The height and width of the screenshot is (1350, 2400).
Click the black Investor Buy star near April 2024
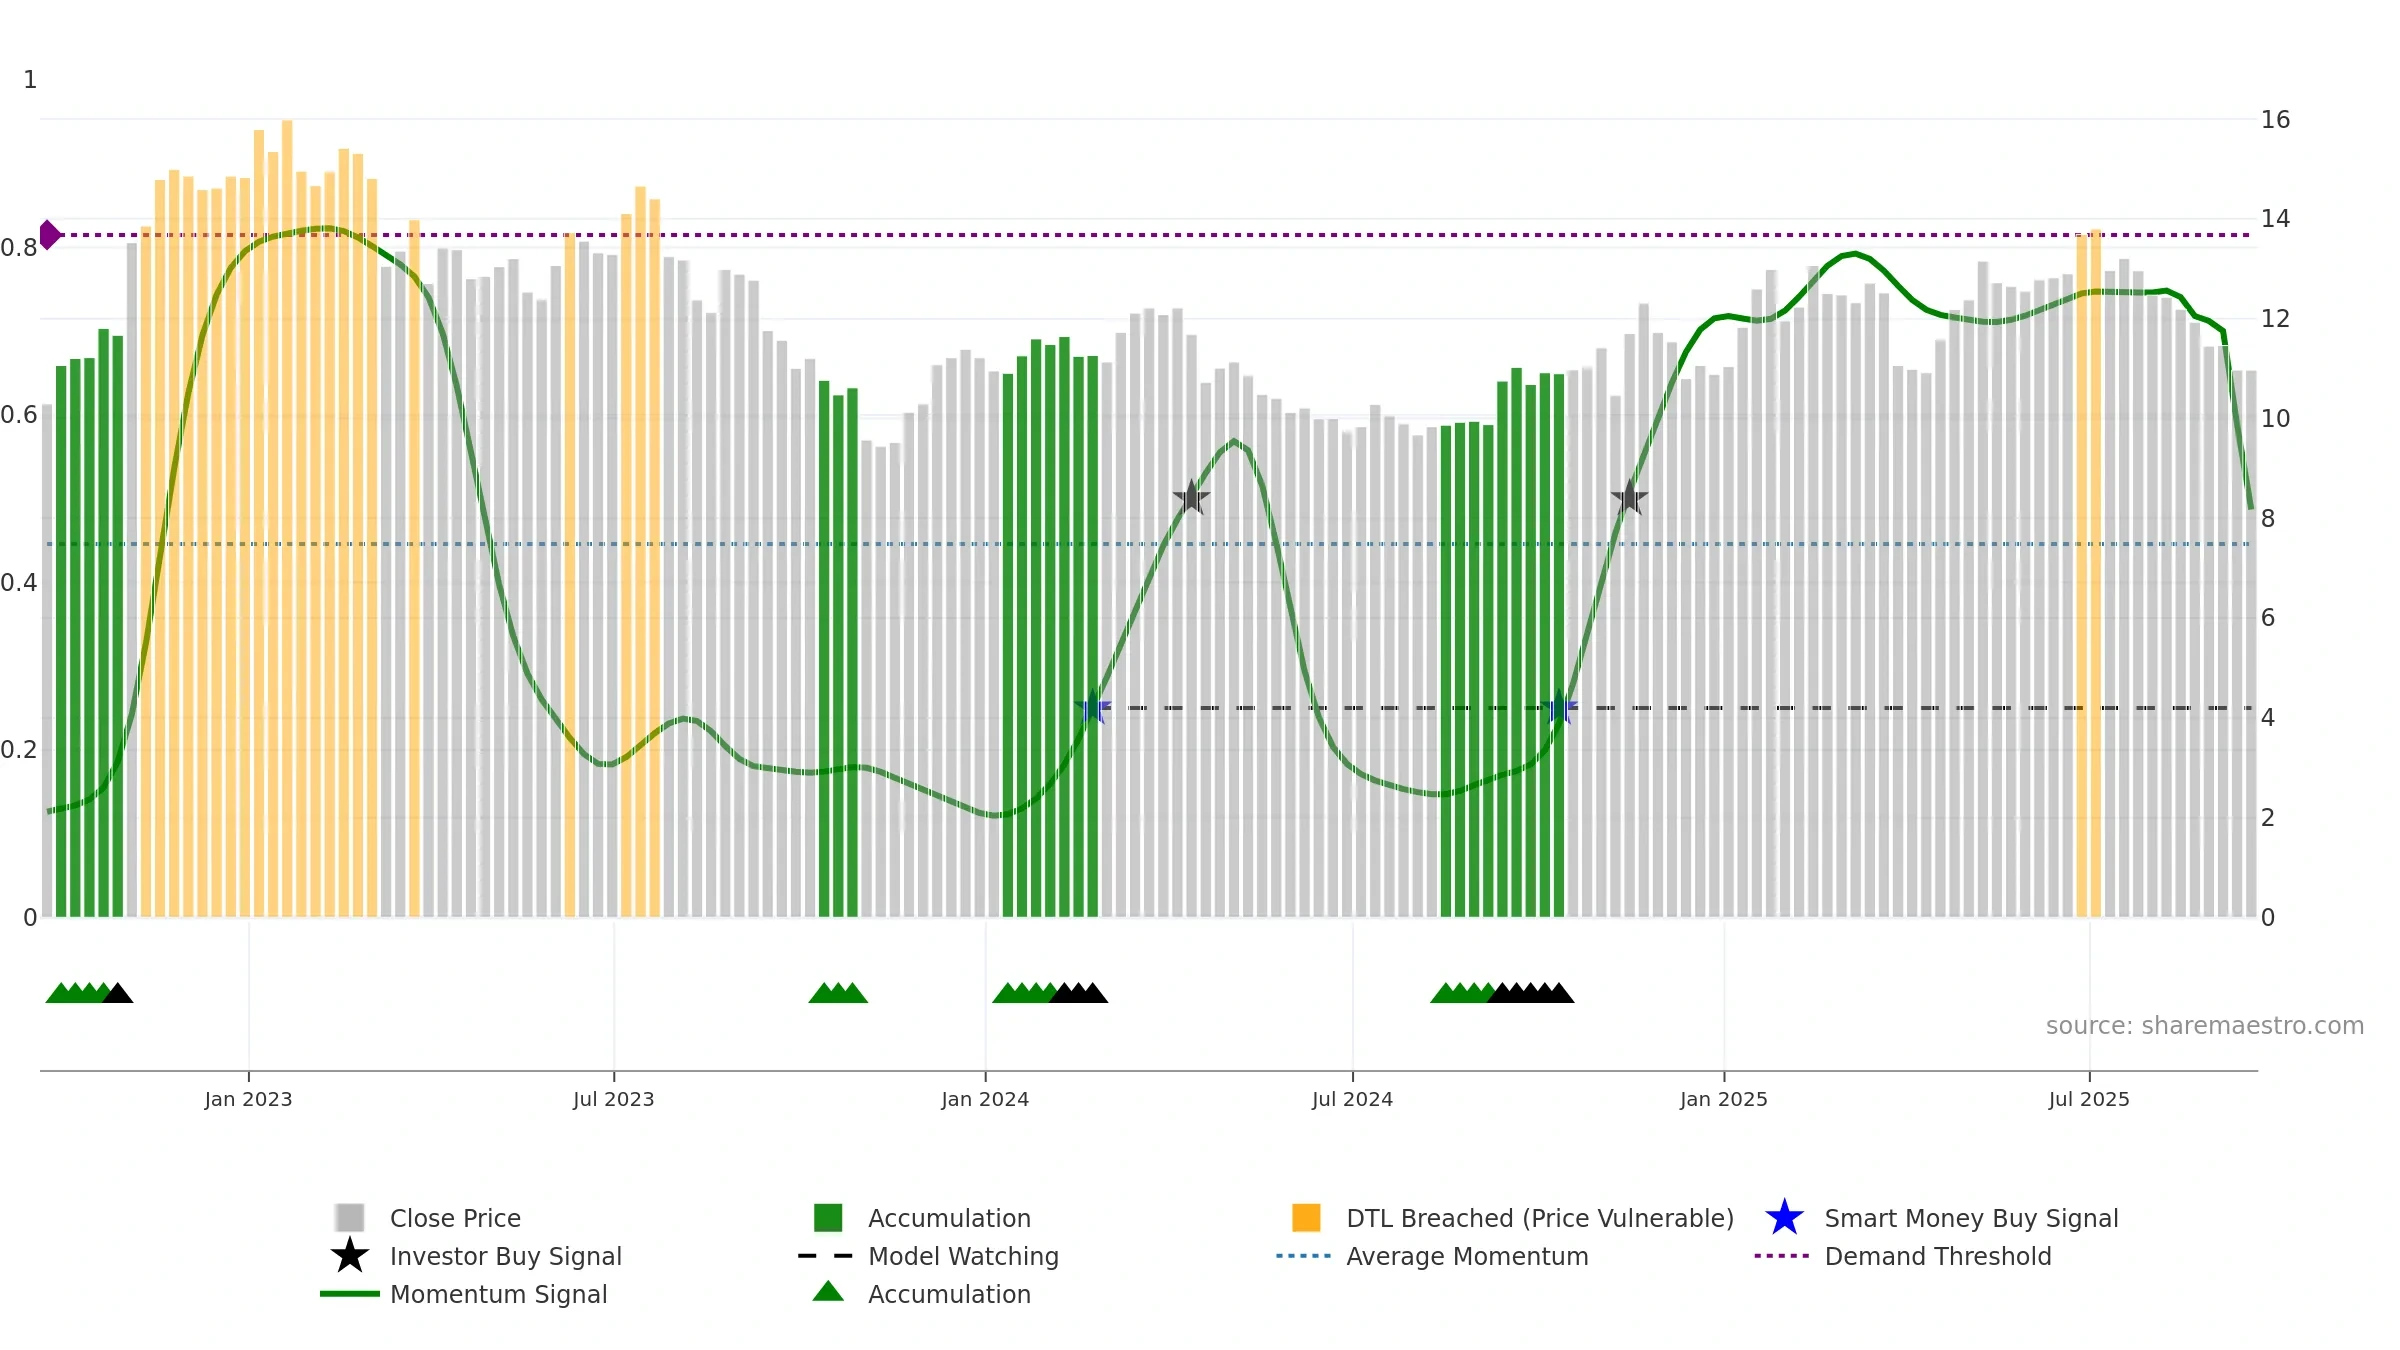[x=1191, y=497]
